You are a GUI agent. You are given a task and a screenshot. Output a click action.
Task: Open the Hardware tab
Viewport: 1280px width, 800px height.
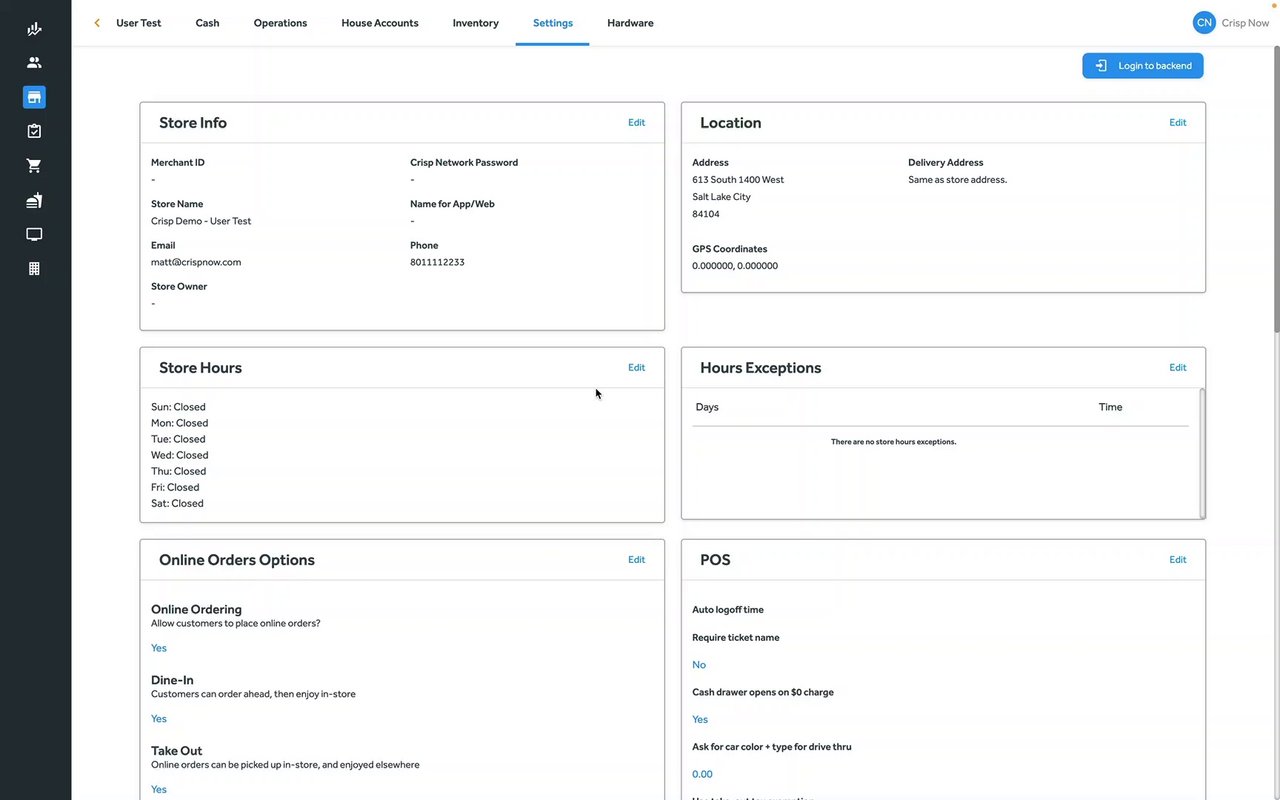[x=630, y=23]
